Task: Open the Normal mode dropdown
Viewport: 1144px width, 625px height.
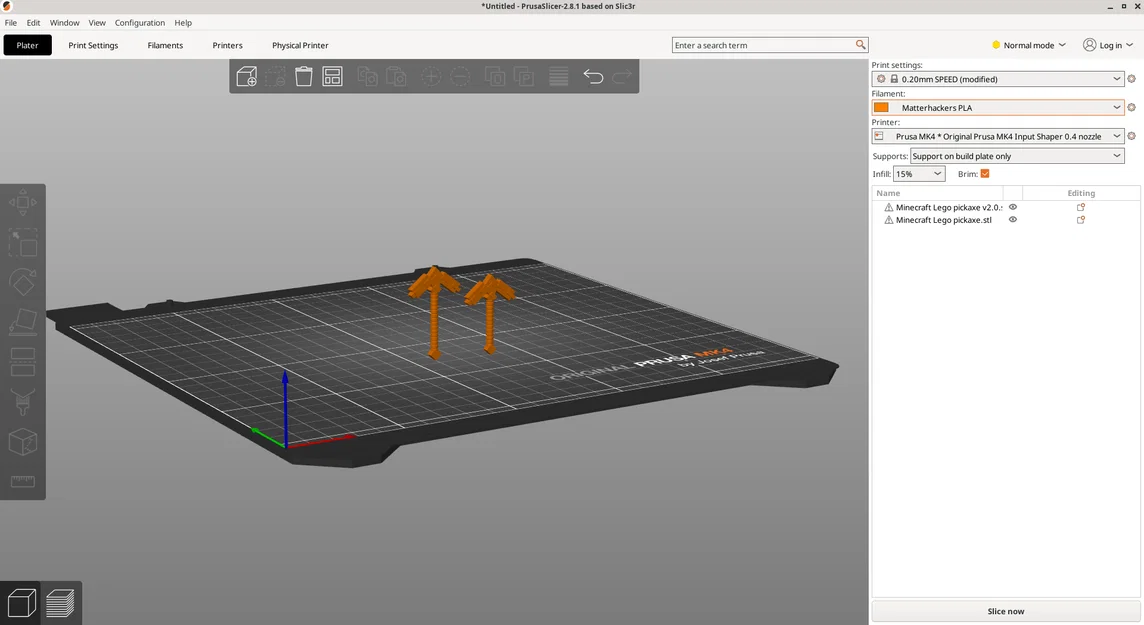Action: click(1029, 45)
